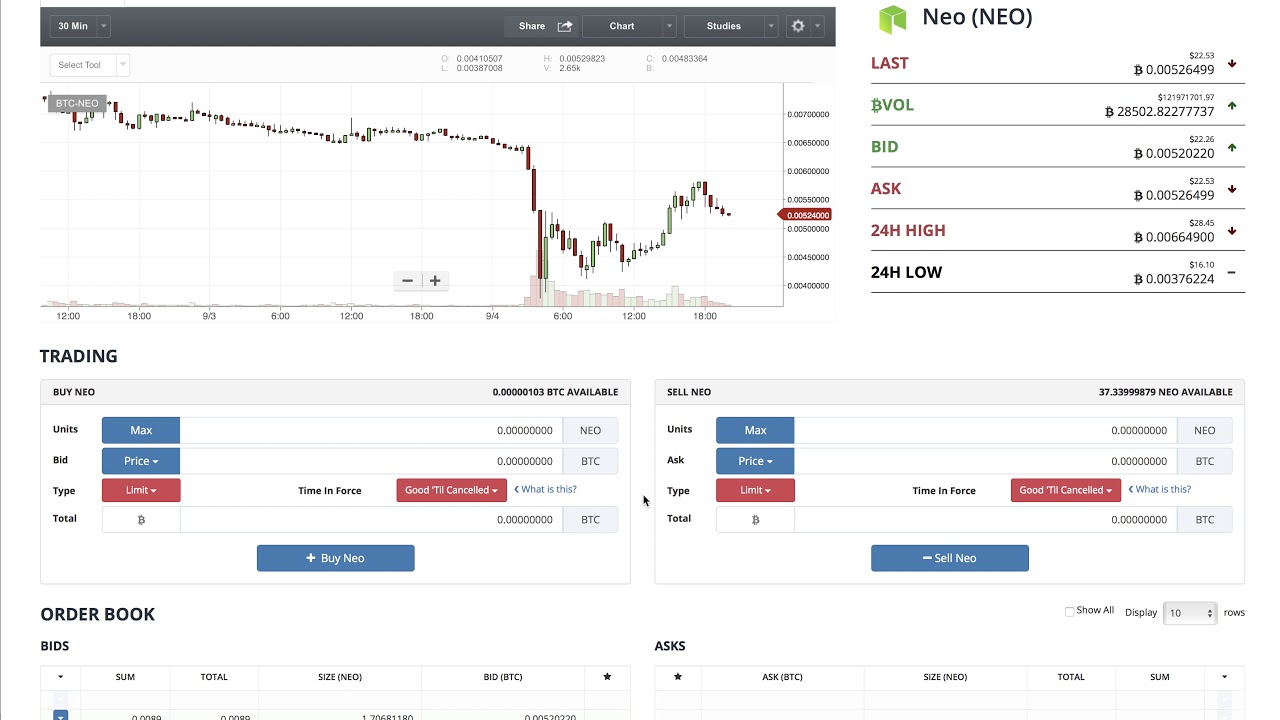Sort Asks by ASK (BTC) header
This screenshot has height=720, width=1280.
point(782,677)
